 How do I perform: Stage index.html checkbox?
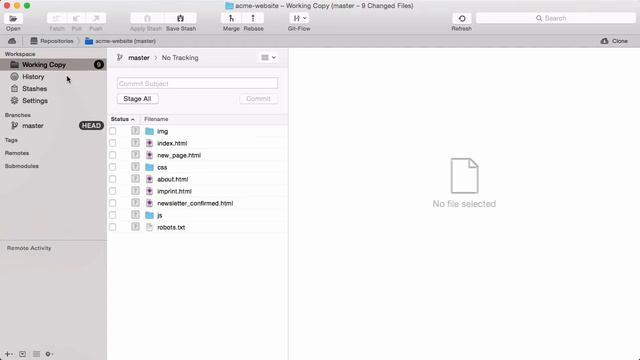click(x=113, y=143)
